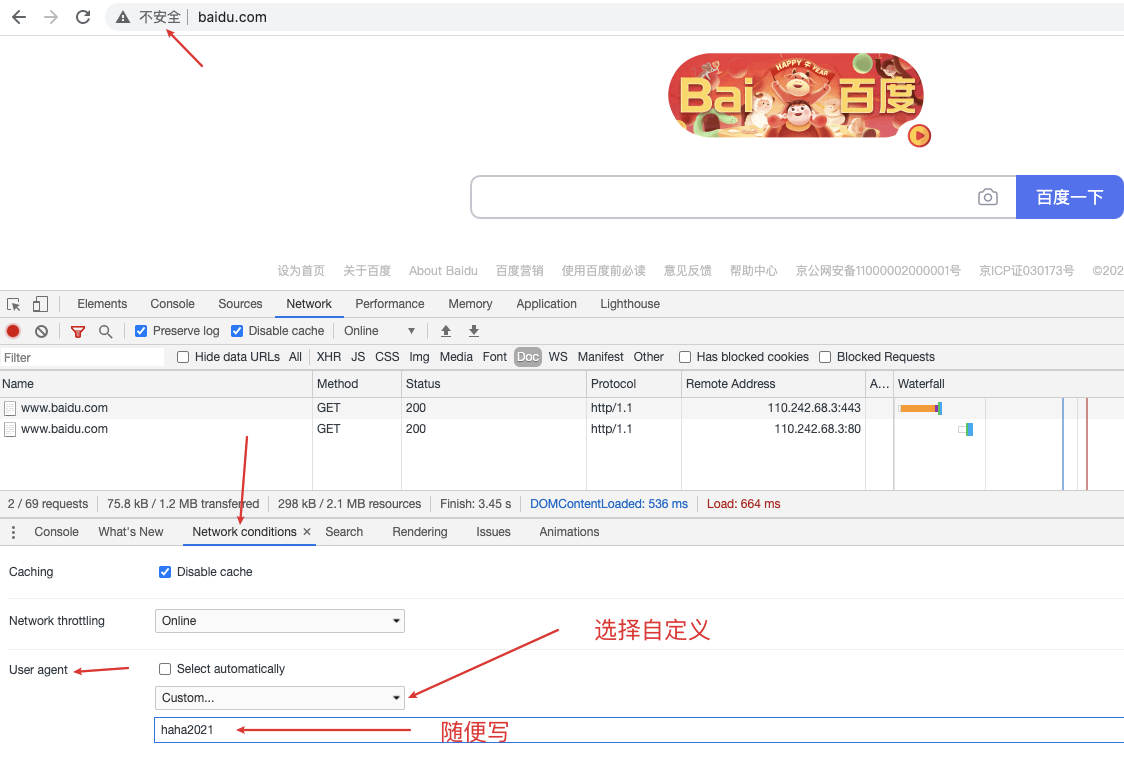Open Issues drawer tab
The image size is (1124, 757).
pos(493,532)
